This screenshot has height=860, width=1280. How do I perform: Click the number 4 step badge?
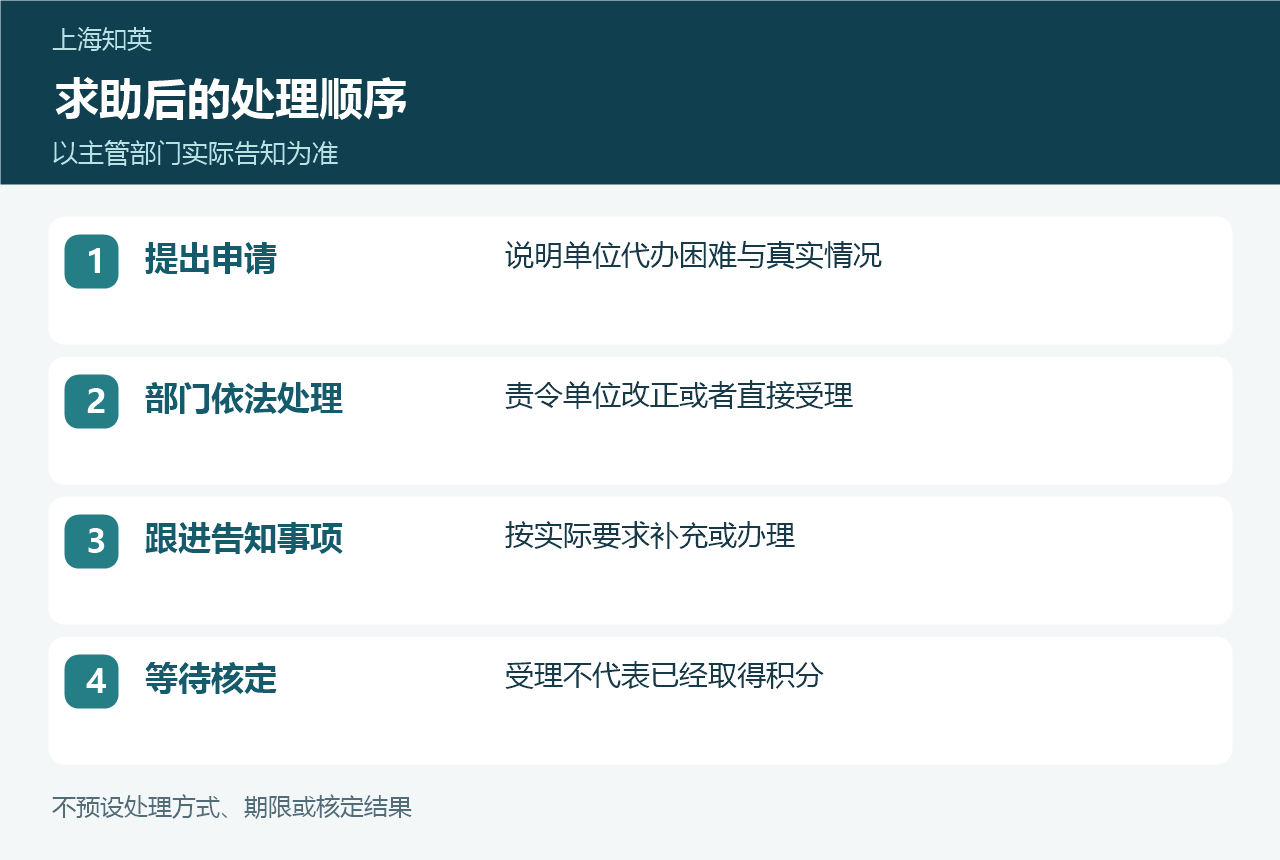(92, 681)
